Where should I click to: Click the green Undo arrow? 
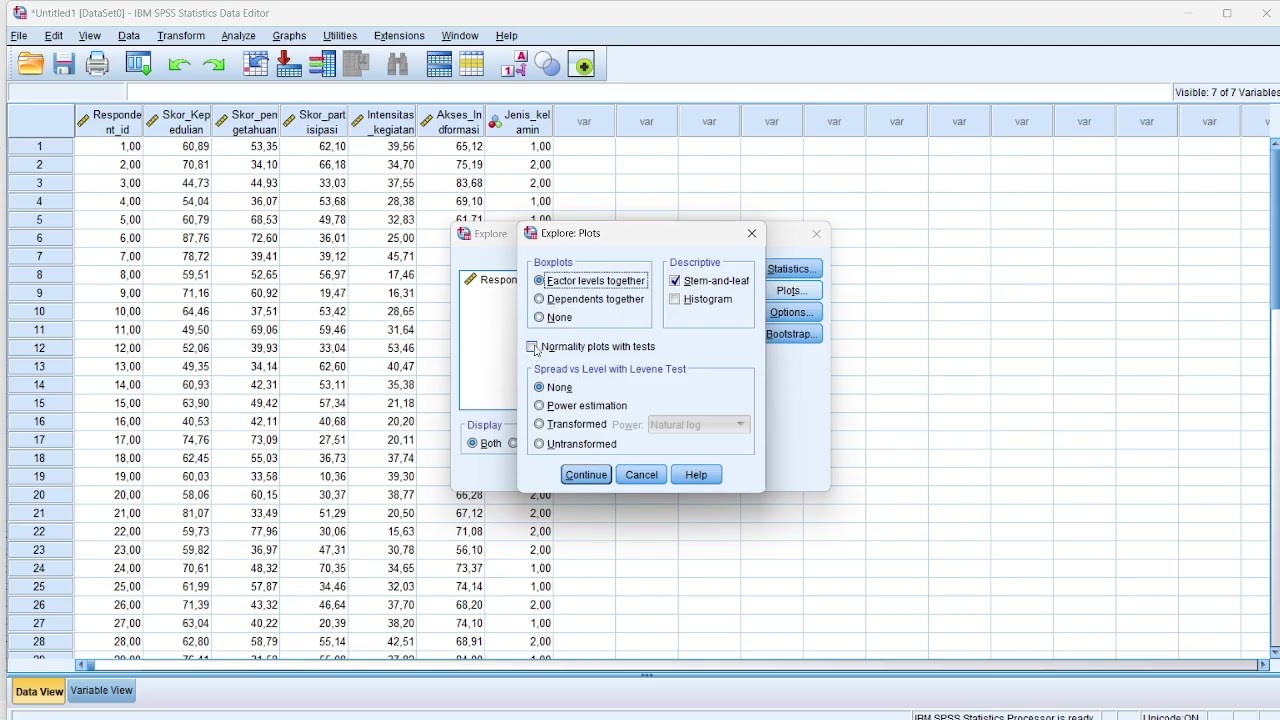pos(180,65)
